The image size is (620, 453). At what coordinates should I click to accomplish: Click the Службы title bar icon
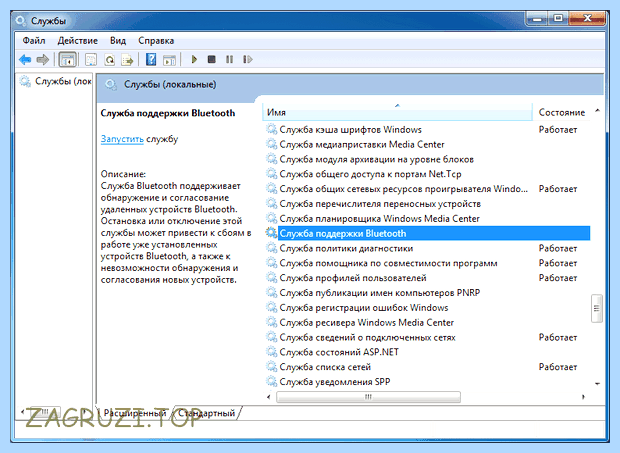[21, 21]
